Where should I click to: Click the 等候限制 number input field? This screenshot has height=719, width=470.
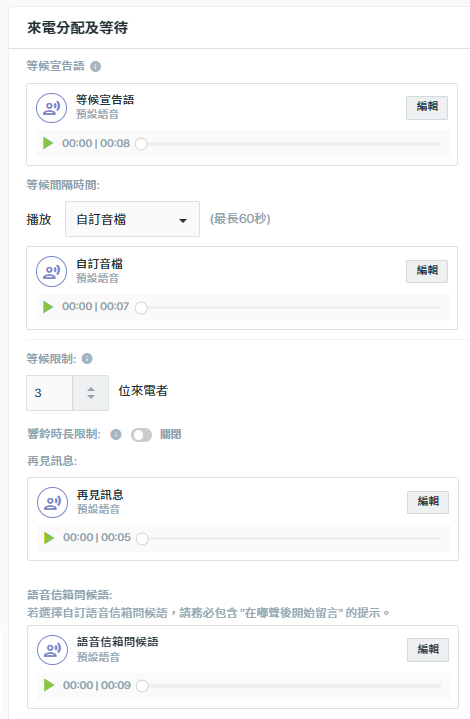[50, 393]
